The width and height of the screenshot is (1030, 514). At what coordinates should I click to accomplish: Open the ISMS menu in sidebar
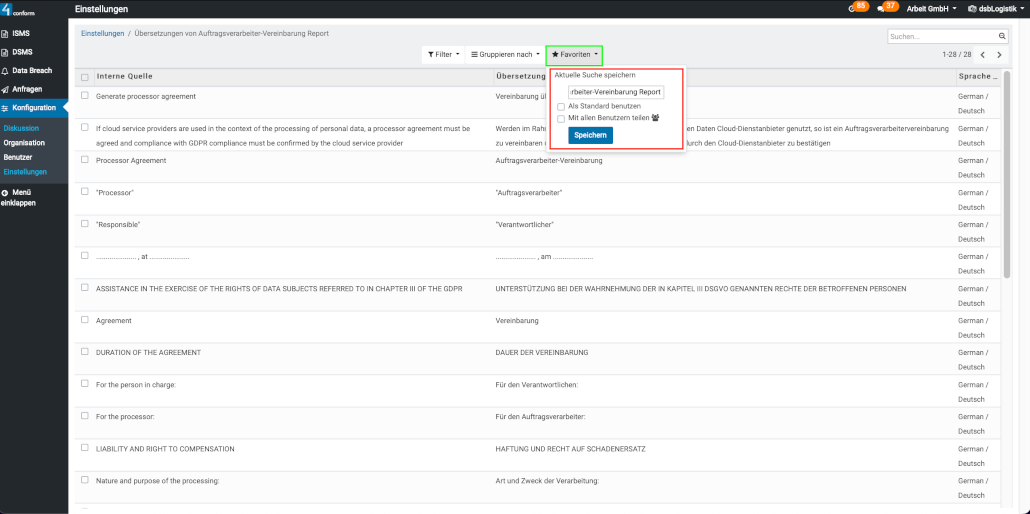click(20, 33)
